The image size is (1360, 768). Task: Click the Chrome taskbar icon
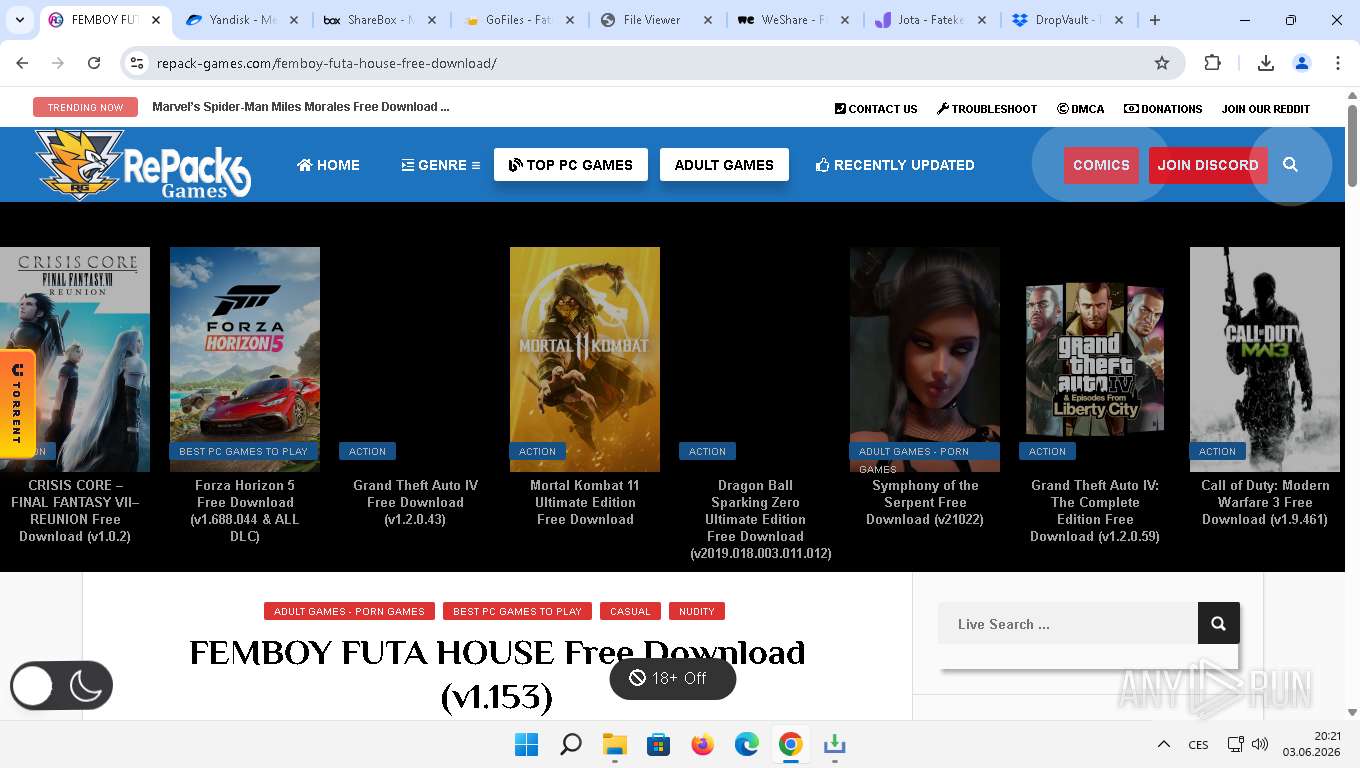coord(790,744)
